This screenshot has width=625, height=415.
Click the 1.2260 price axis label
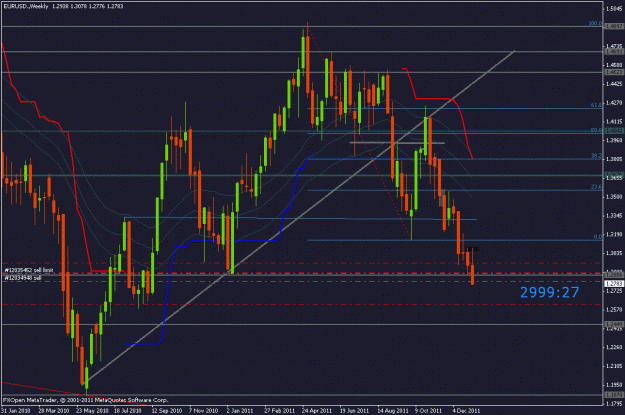(x=614, y=347)
